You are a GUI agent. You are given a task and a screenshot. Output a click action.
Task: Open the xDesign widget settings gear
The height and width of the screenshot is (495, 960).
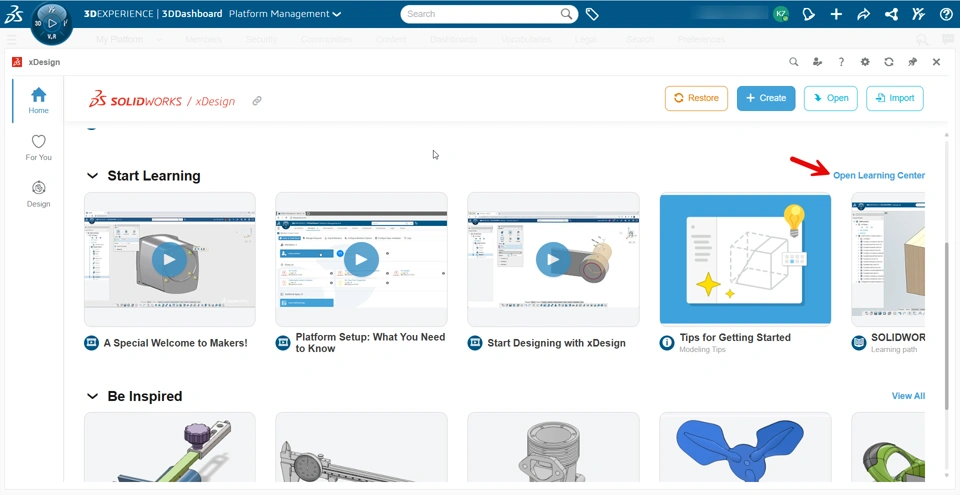coord(865,62)
